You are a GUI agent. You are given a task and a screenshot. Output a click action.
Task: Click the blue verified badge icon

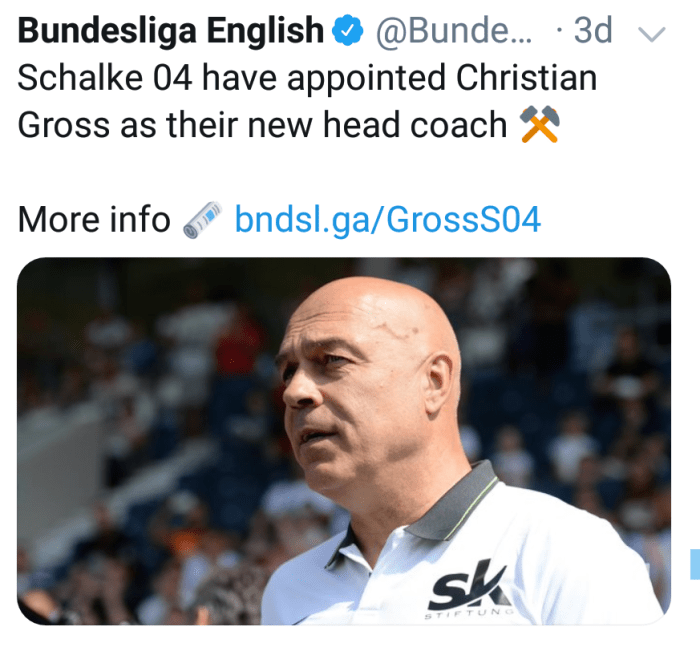pyautogui.click(x=348, y=30)
